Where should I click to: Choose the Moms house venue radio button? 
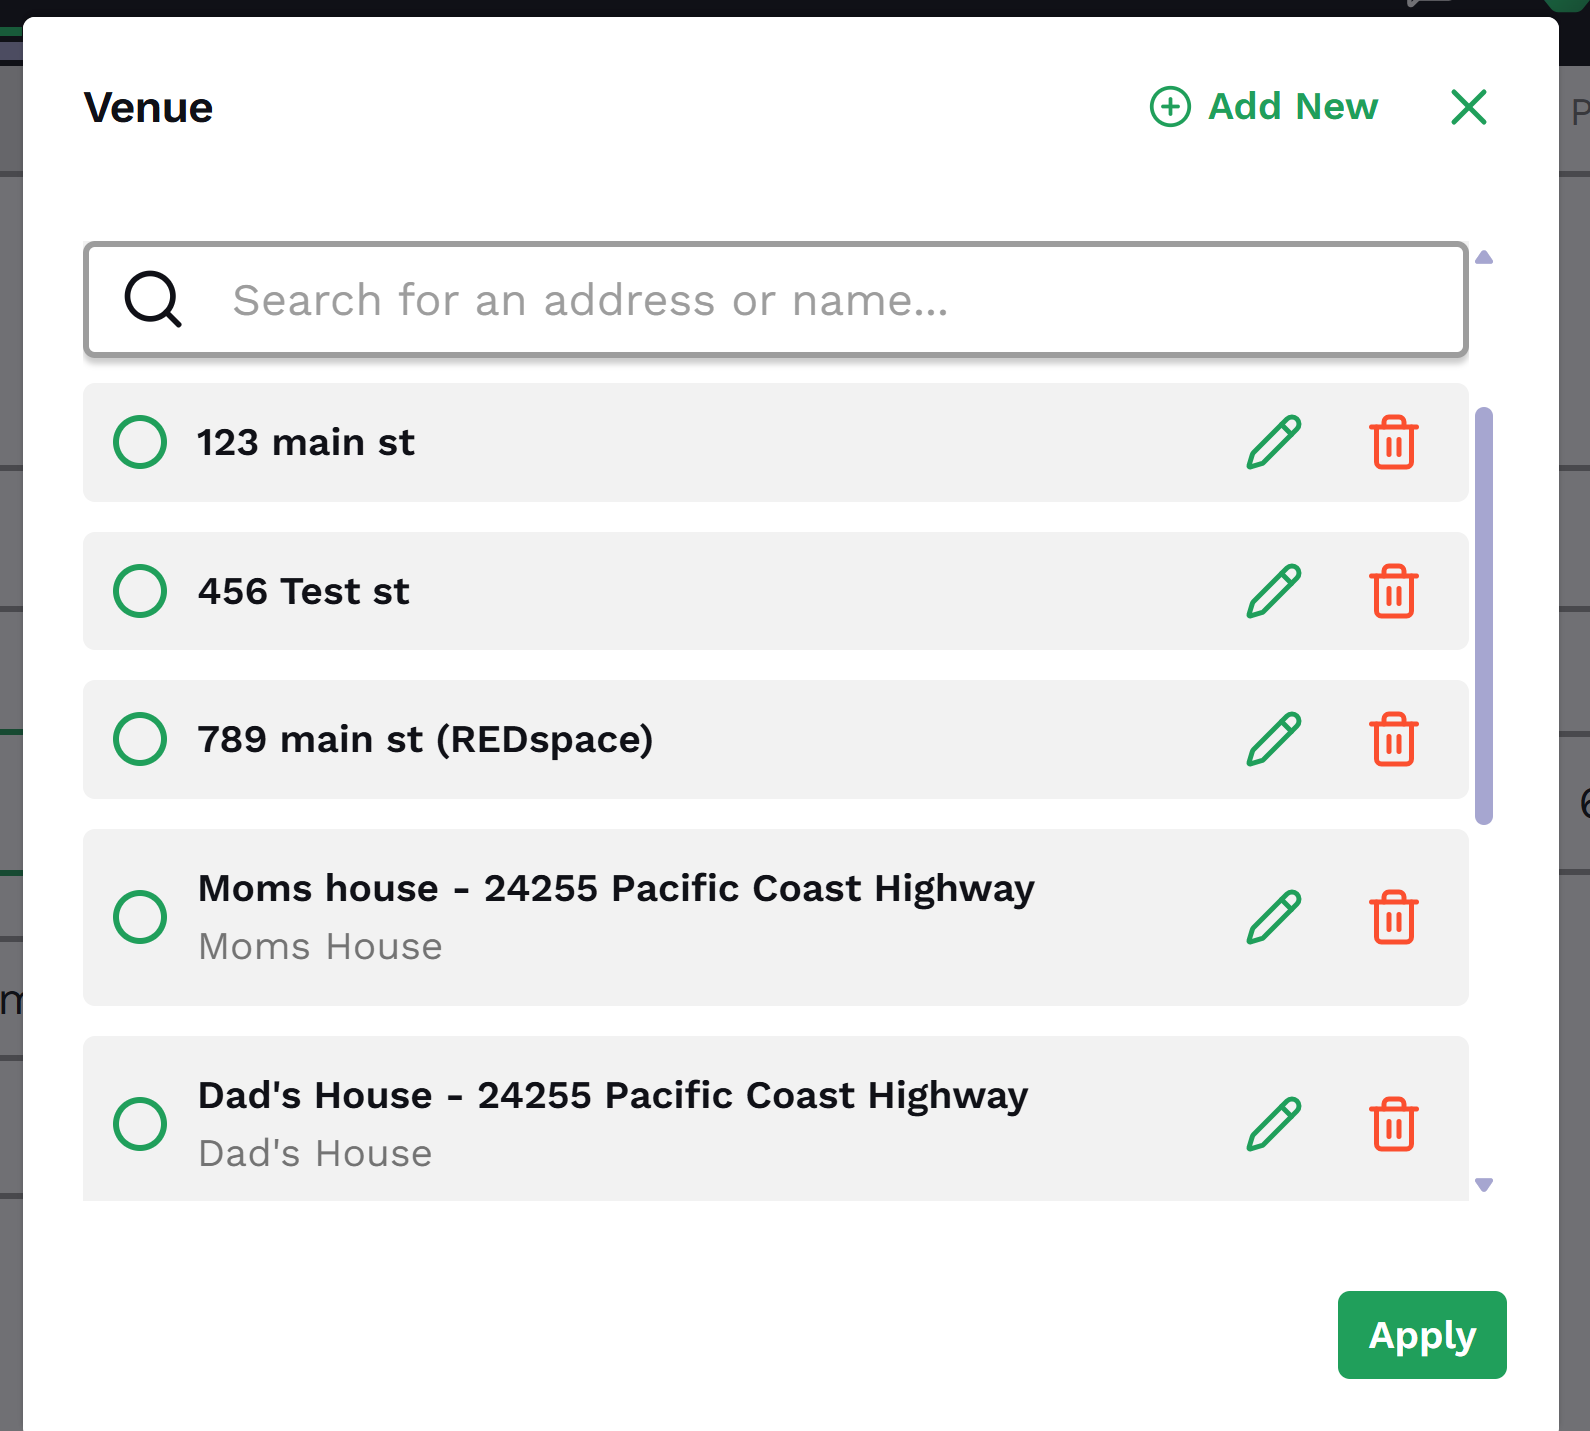[140, 917]
